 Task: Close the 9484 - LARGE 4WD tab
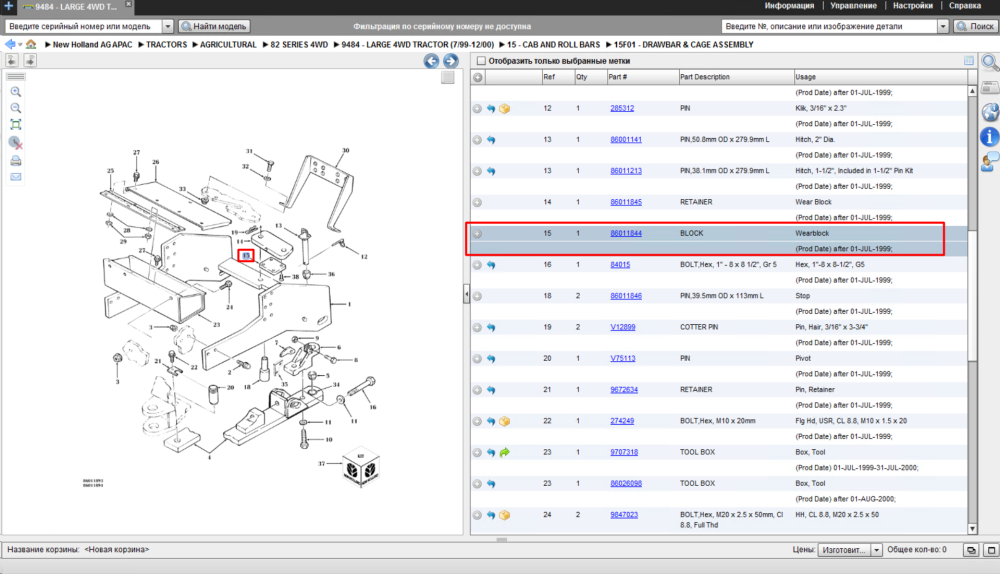coord(128,4)
